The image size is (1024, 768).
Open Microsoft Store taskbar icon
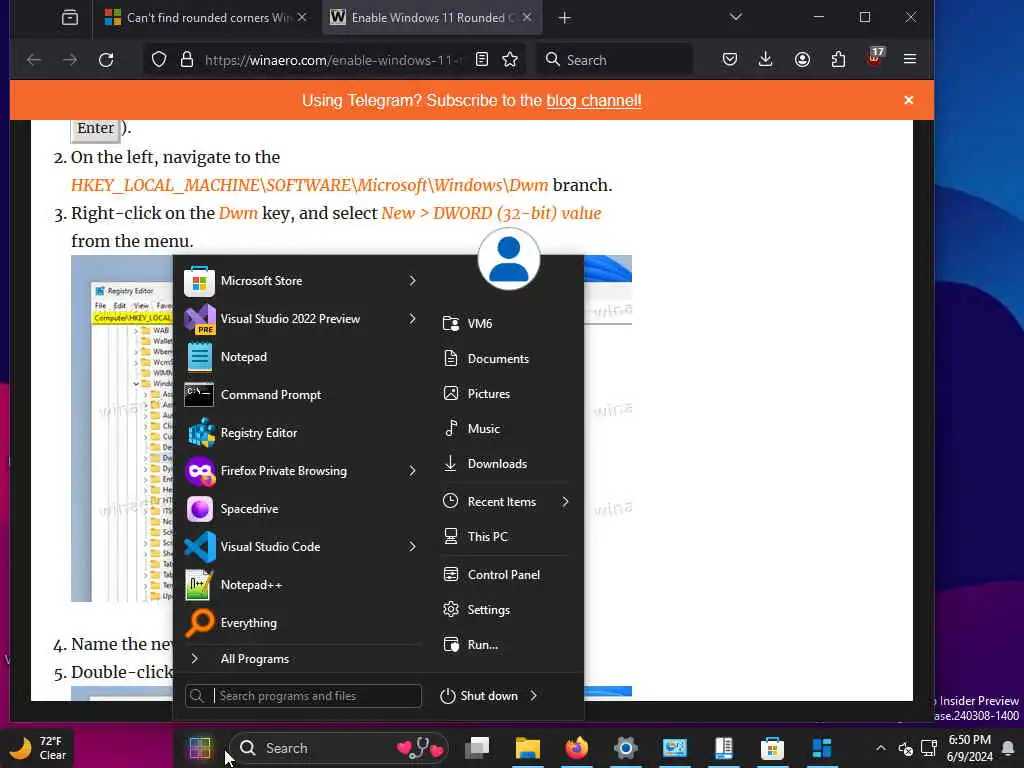click(772, 748)
